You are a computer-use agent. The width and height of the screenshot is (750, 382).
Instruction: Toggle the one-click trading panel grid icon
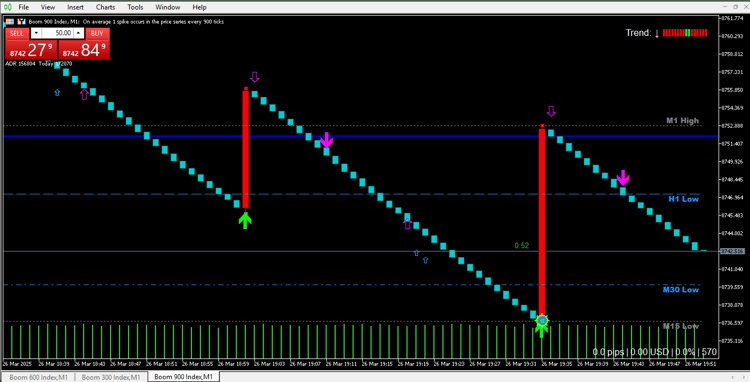10,22
